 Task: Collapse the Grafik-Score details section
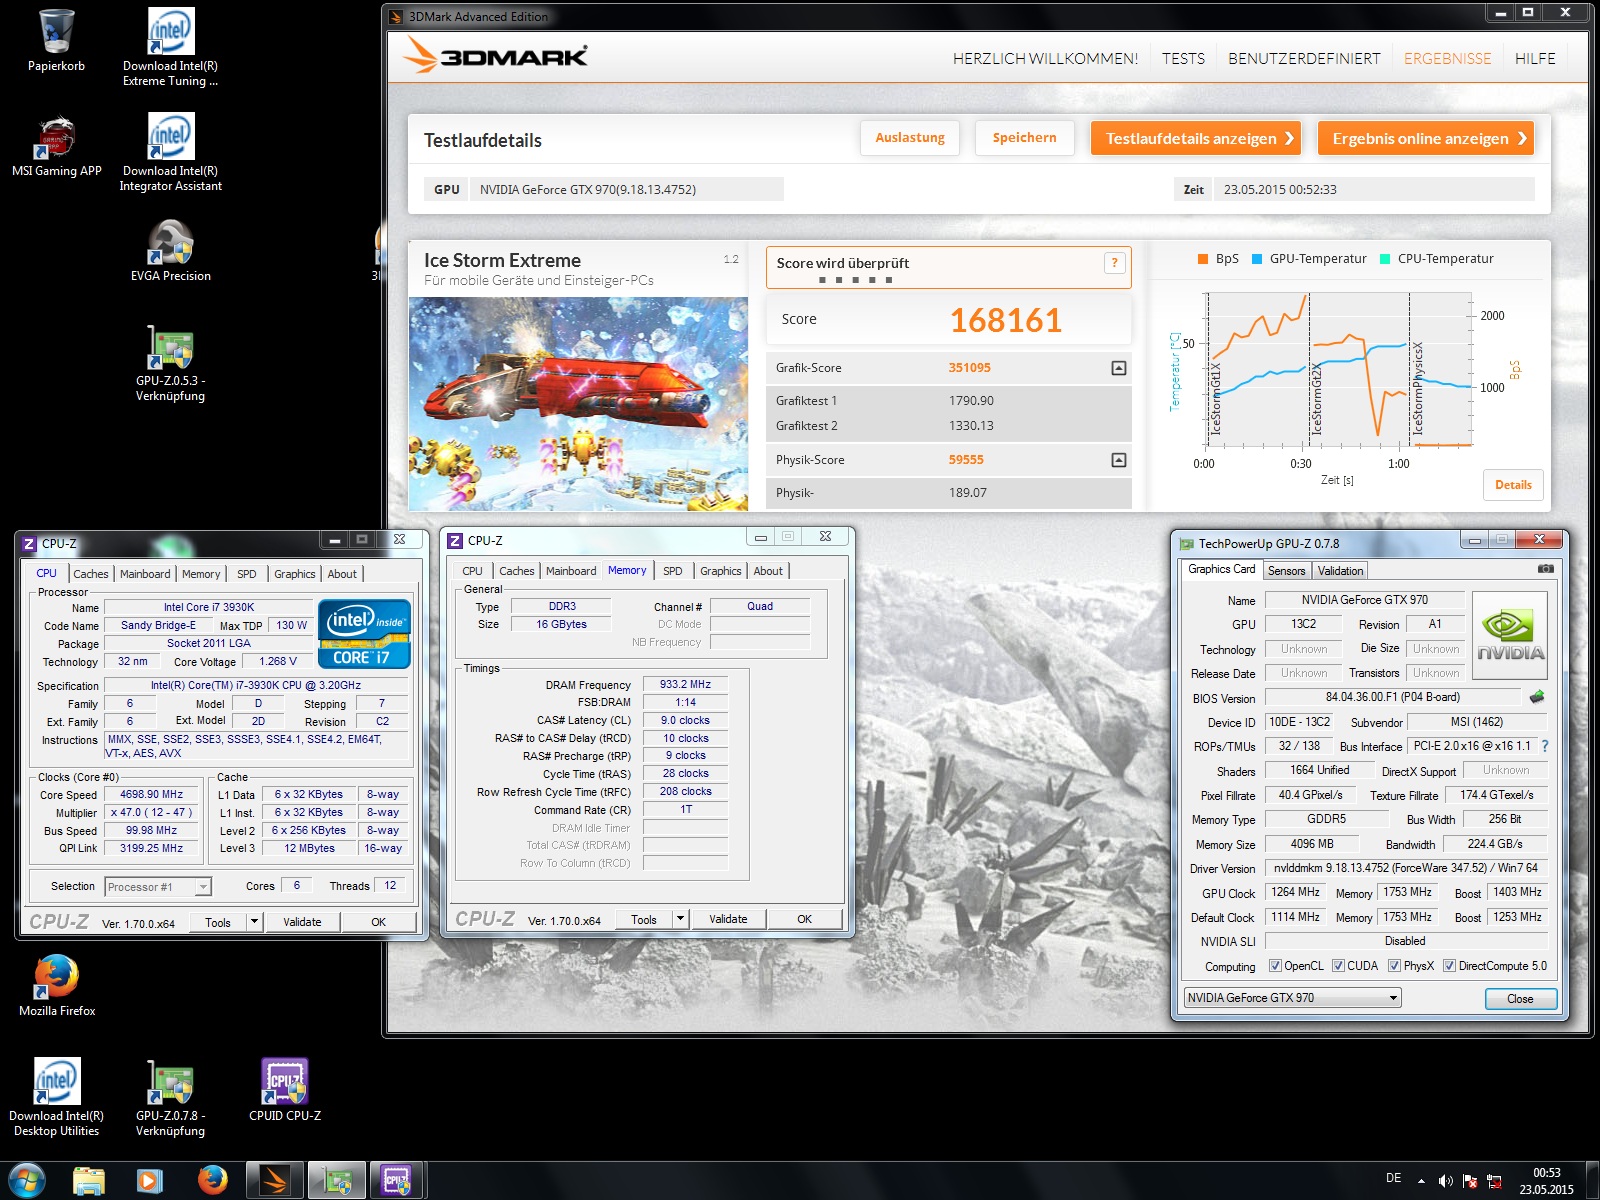click(1119, 368)
